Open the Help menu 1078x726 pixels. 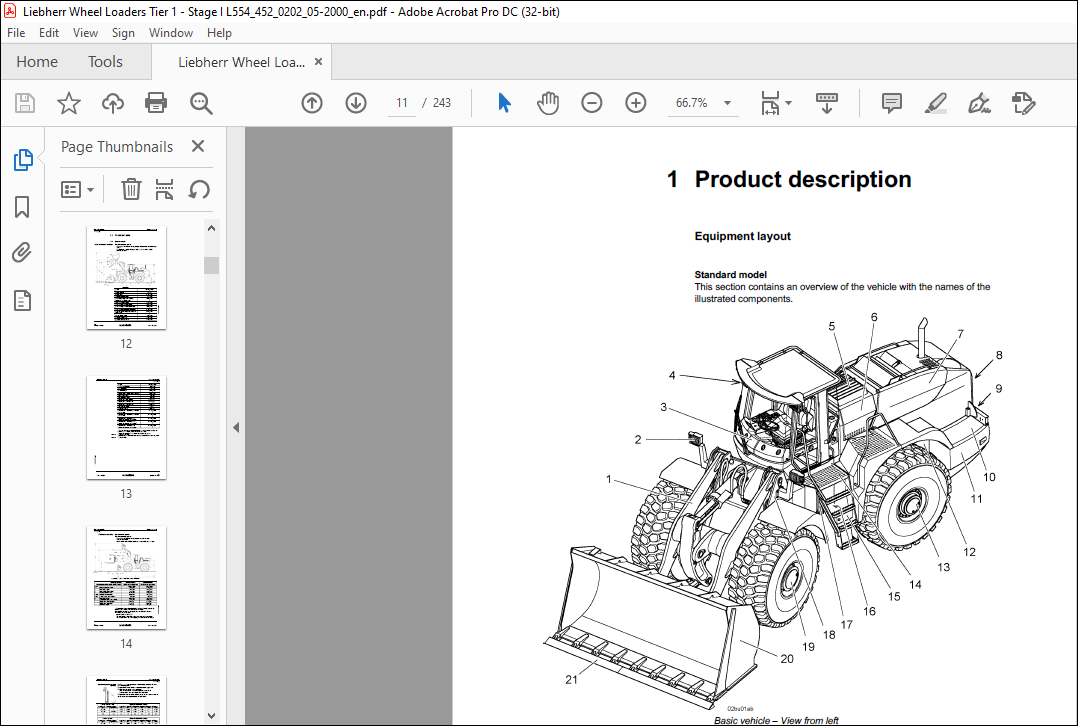tap(219, 32)
